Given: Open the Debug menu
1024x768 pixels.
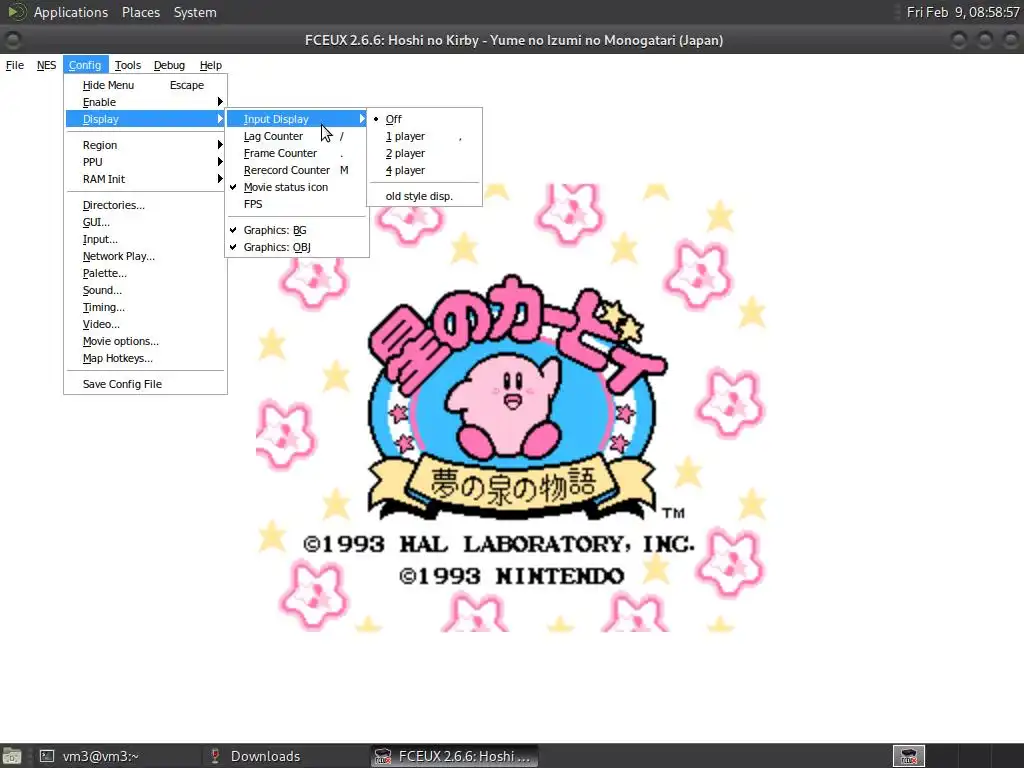Looking at the screenshot, I should [x=169, y=65].
